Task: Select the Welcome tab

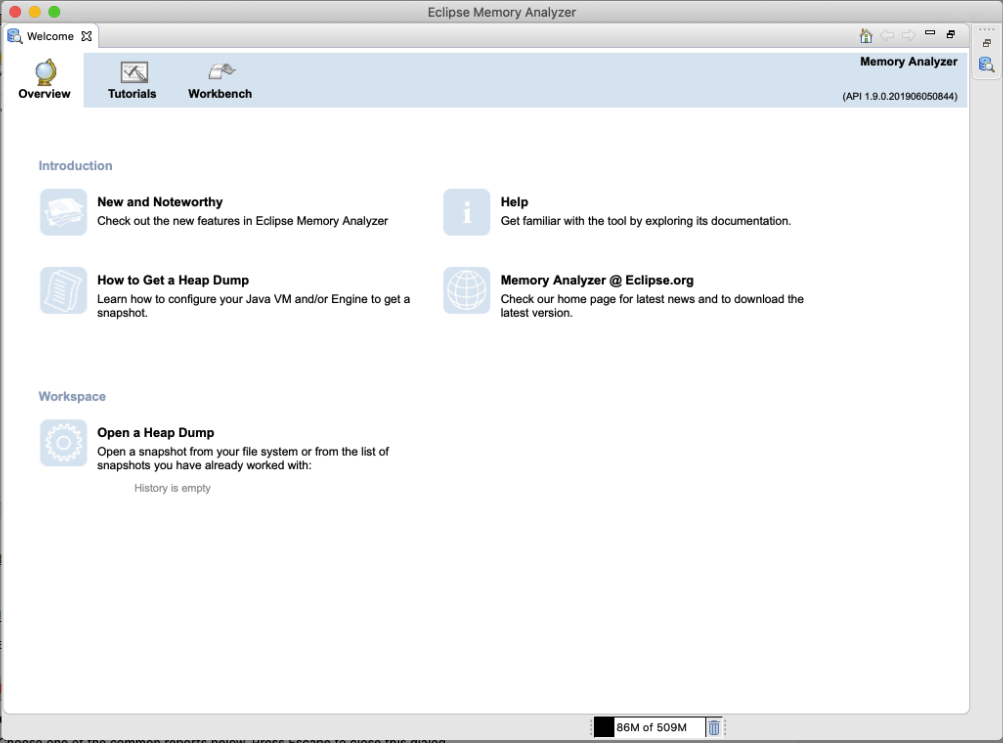Action: tap(50, 36)
